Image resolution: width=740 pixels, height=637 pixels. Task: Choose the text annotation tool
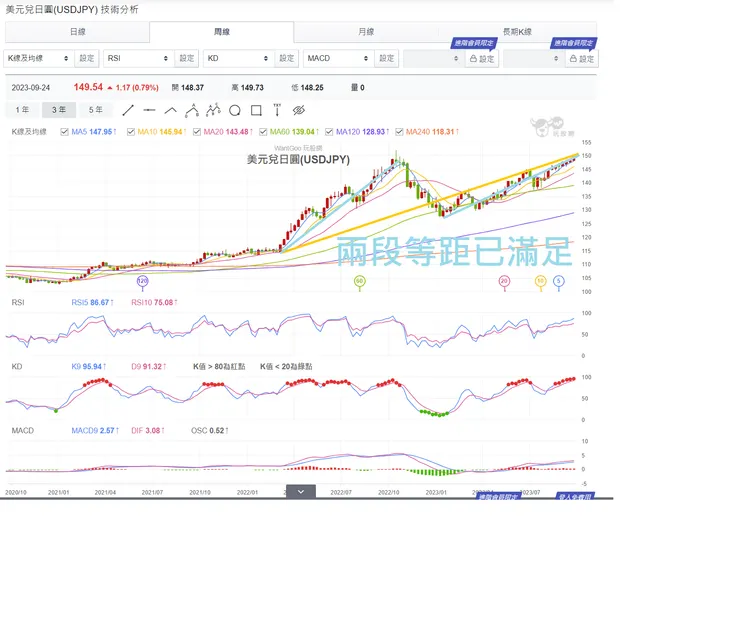pyautogui.click(x=277, y=110)
